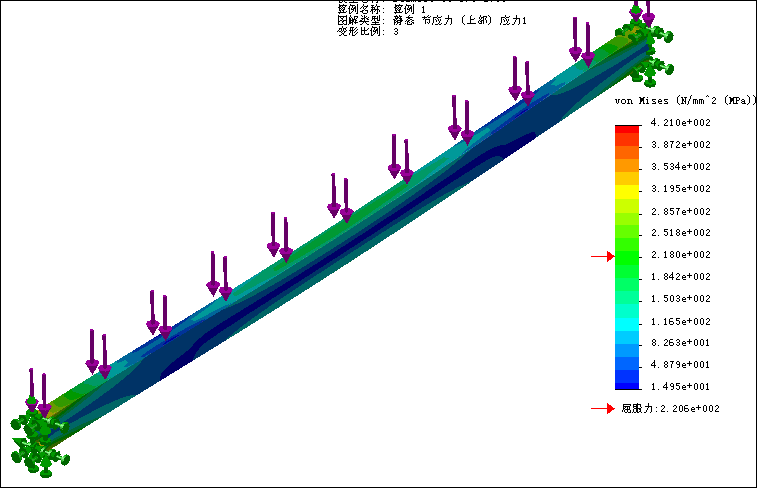This screenshot has width=757, height=488.
Task: Select the yellow band of the stress legend
Action: (x=626, y=188)
